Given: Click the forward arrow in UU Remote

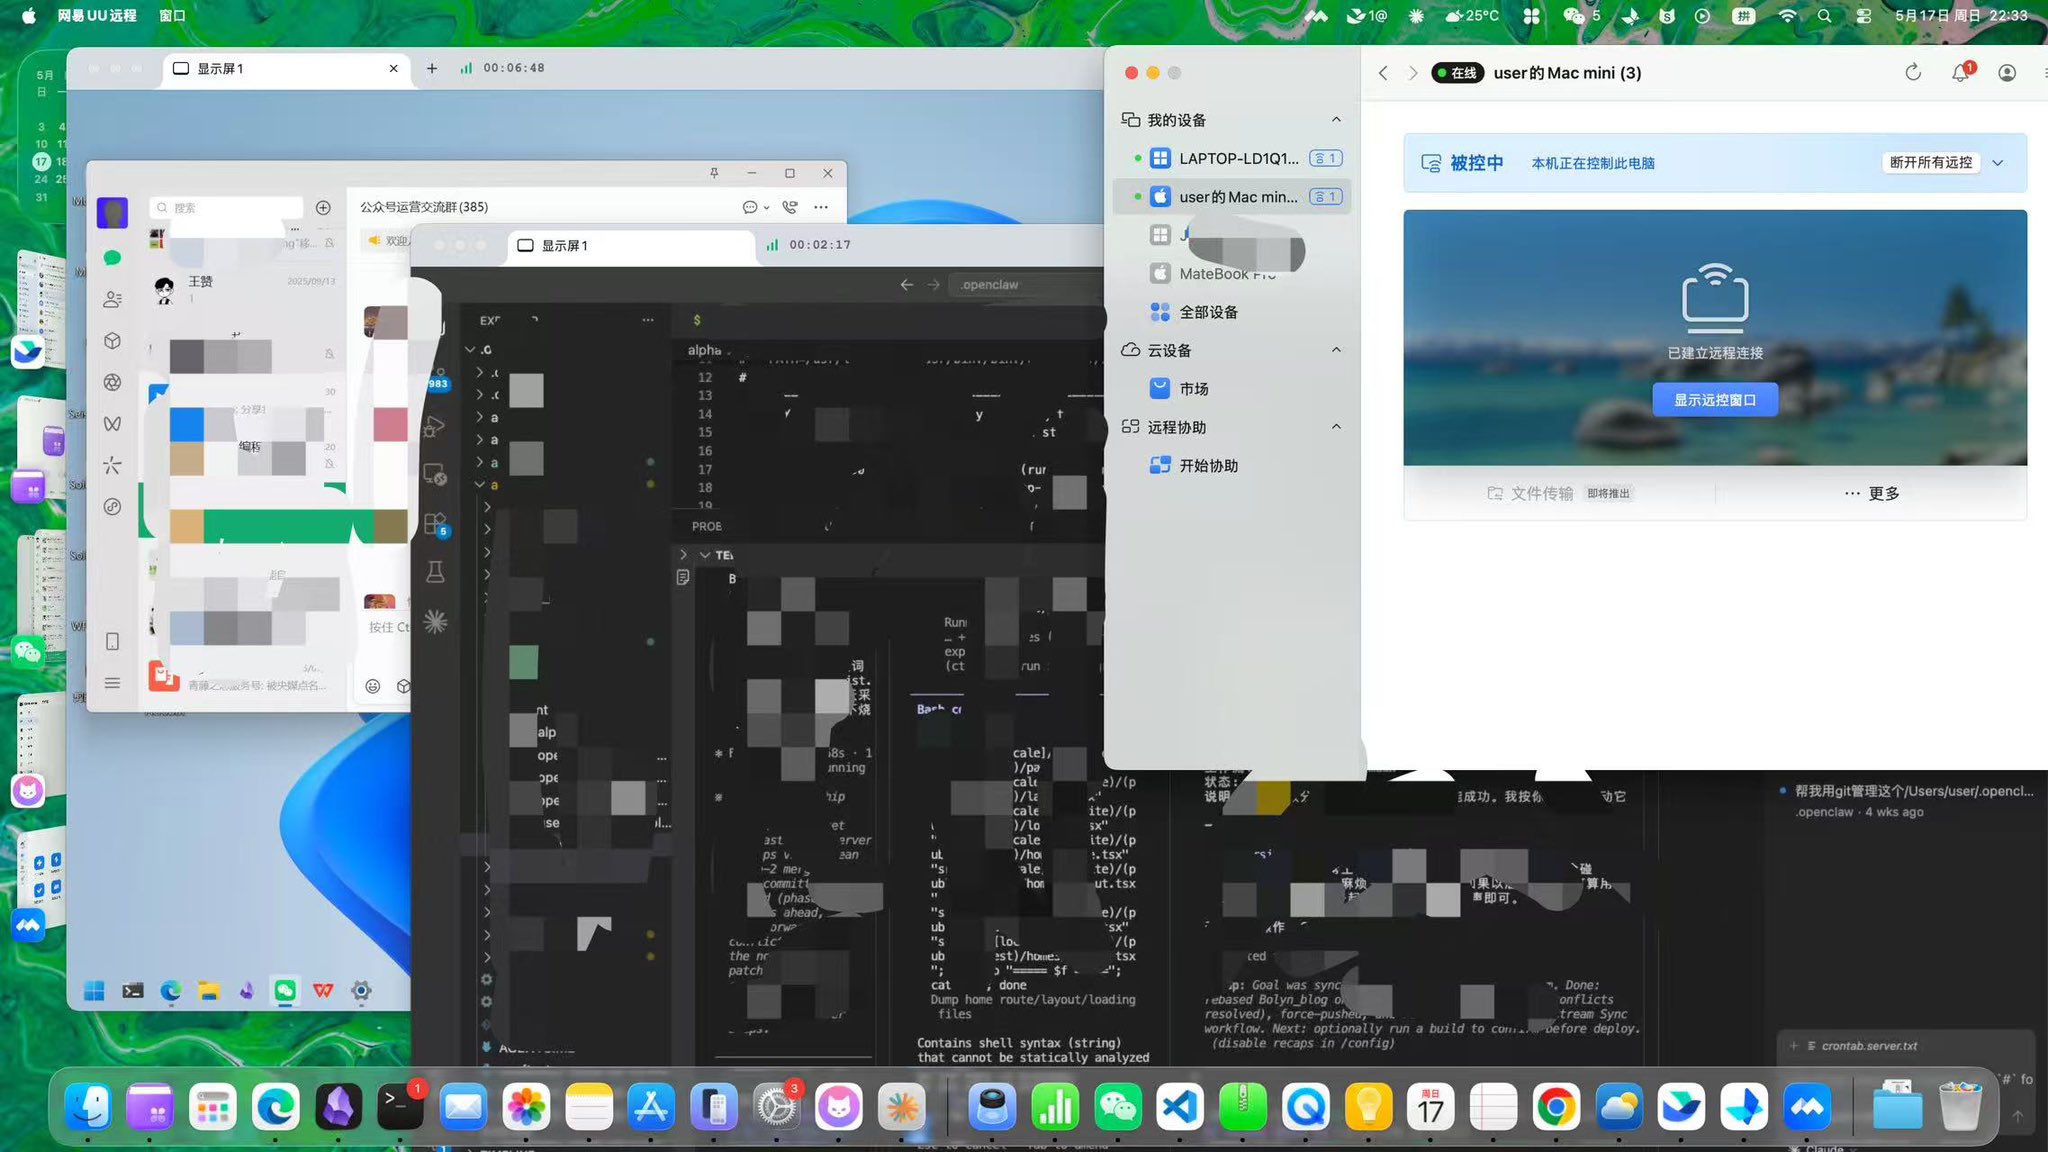Looking at the screenshot, I should (x=1412, y=73).
